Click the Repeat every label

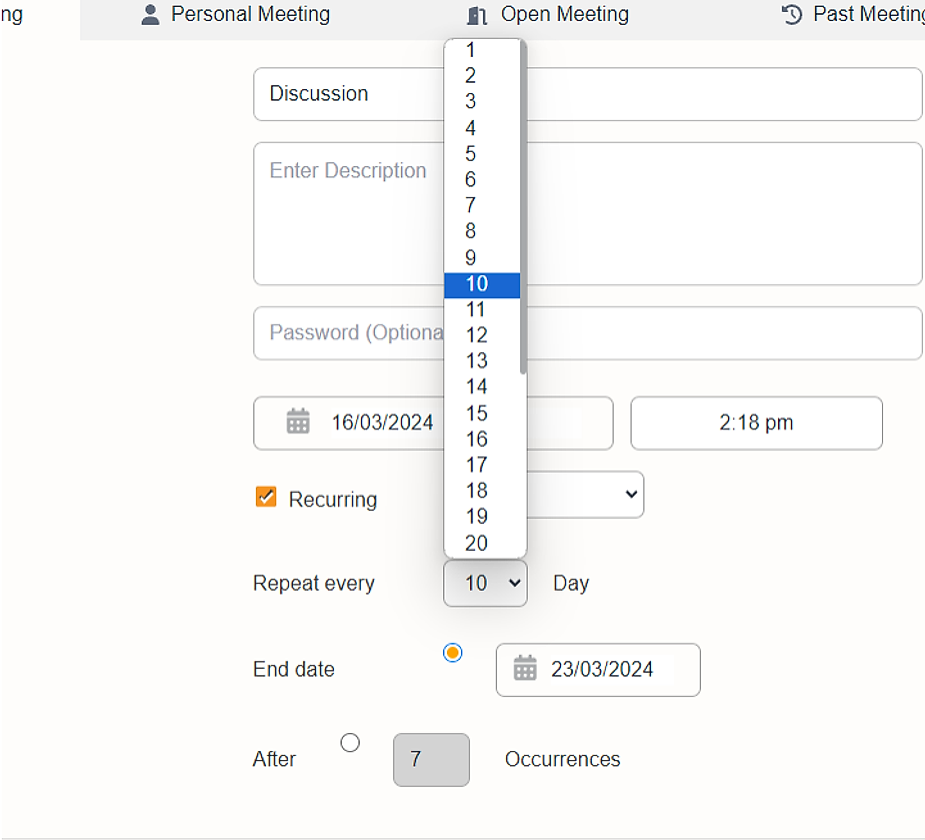[x=314, y=583]
